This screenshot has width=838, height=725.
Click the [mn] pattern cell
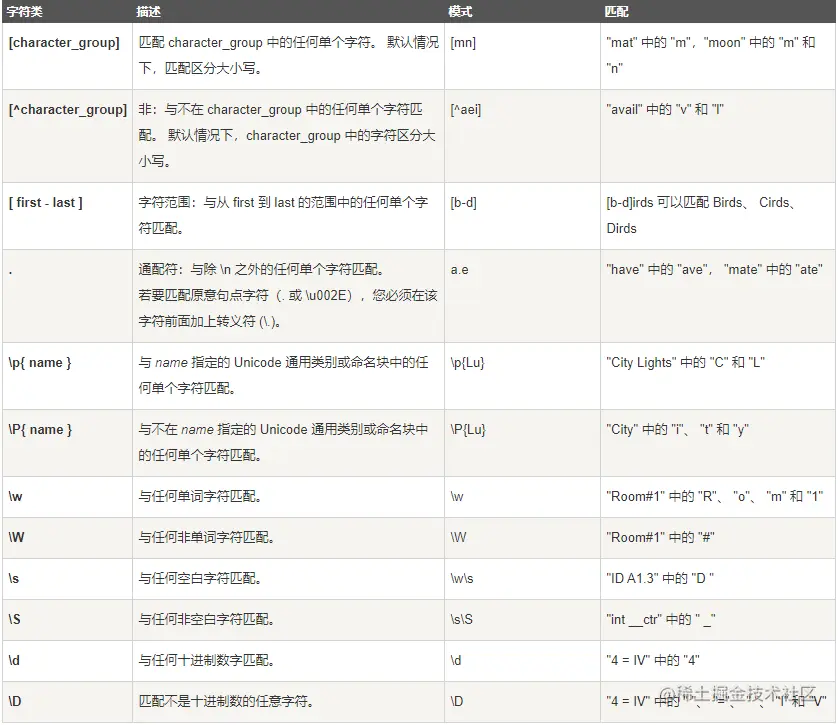coord(522,56)
